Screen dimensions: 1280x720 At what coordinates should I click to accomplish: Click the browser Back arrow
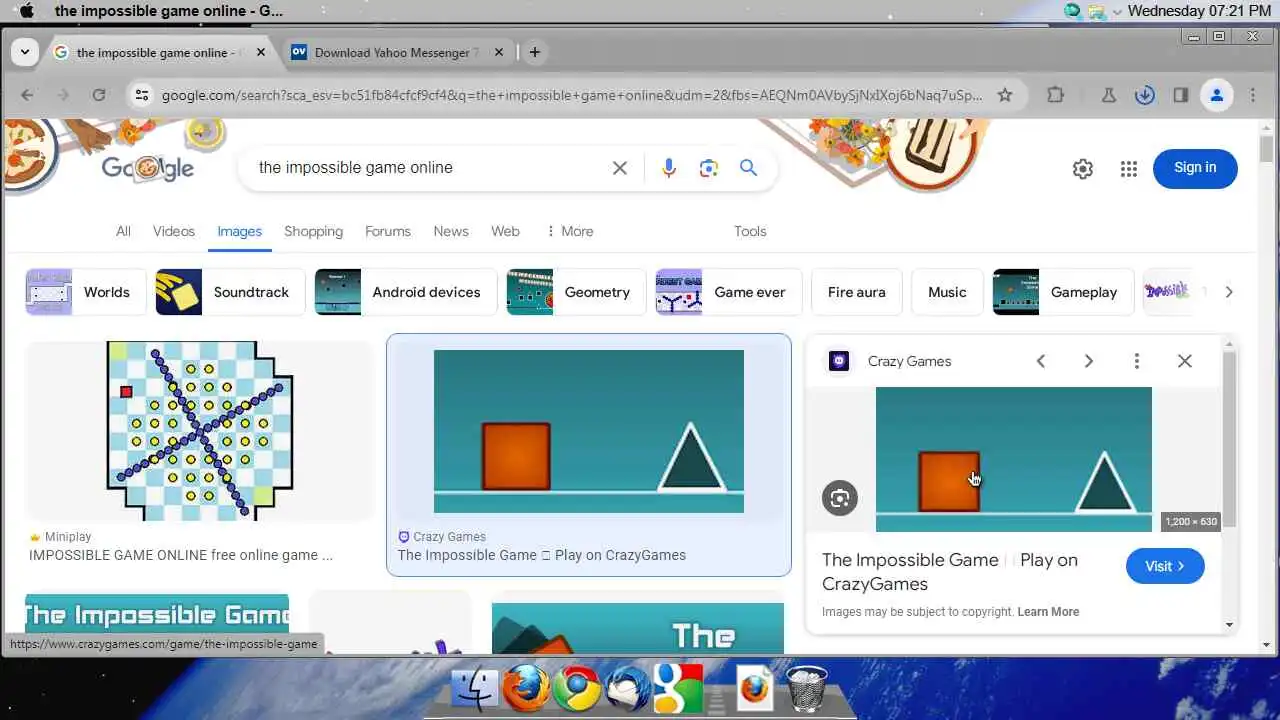point(27,95)
